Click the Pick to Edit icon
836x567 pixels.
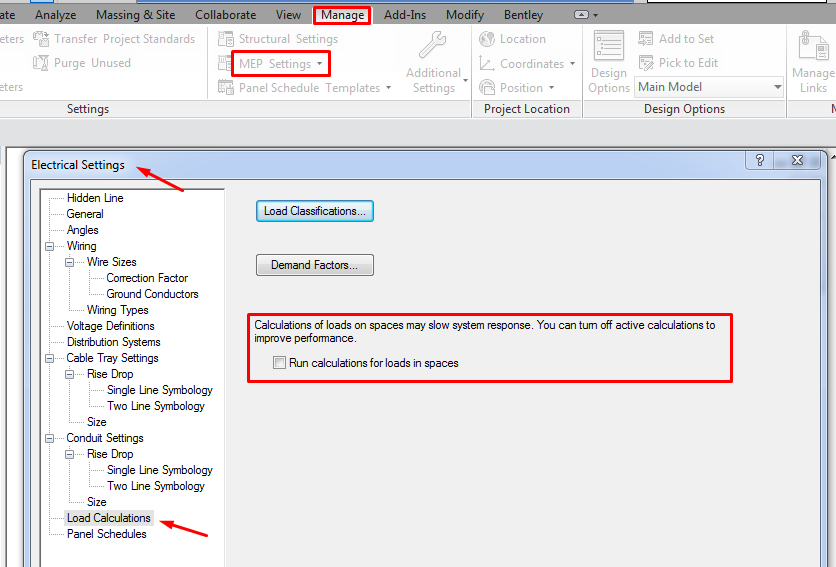click(646, 63)
